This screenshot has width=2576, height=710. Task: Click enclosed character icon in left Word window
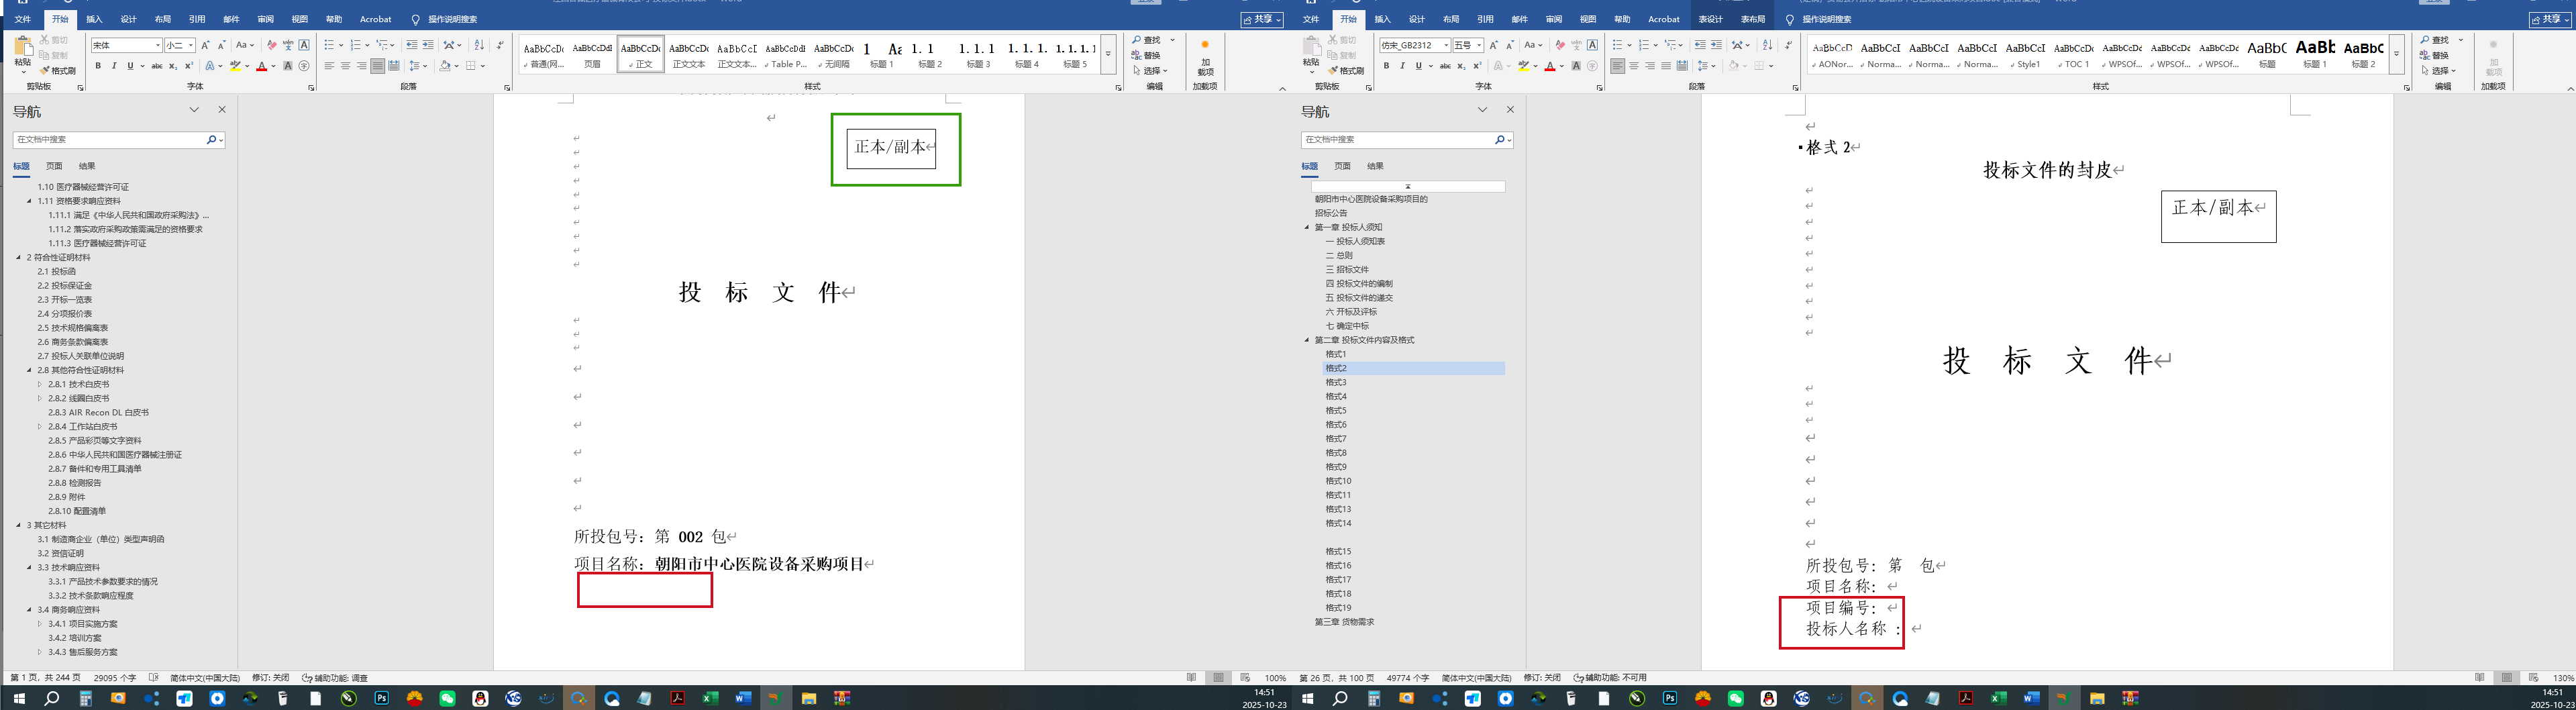pos(304,66)
